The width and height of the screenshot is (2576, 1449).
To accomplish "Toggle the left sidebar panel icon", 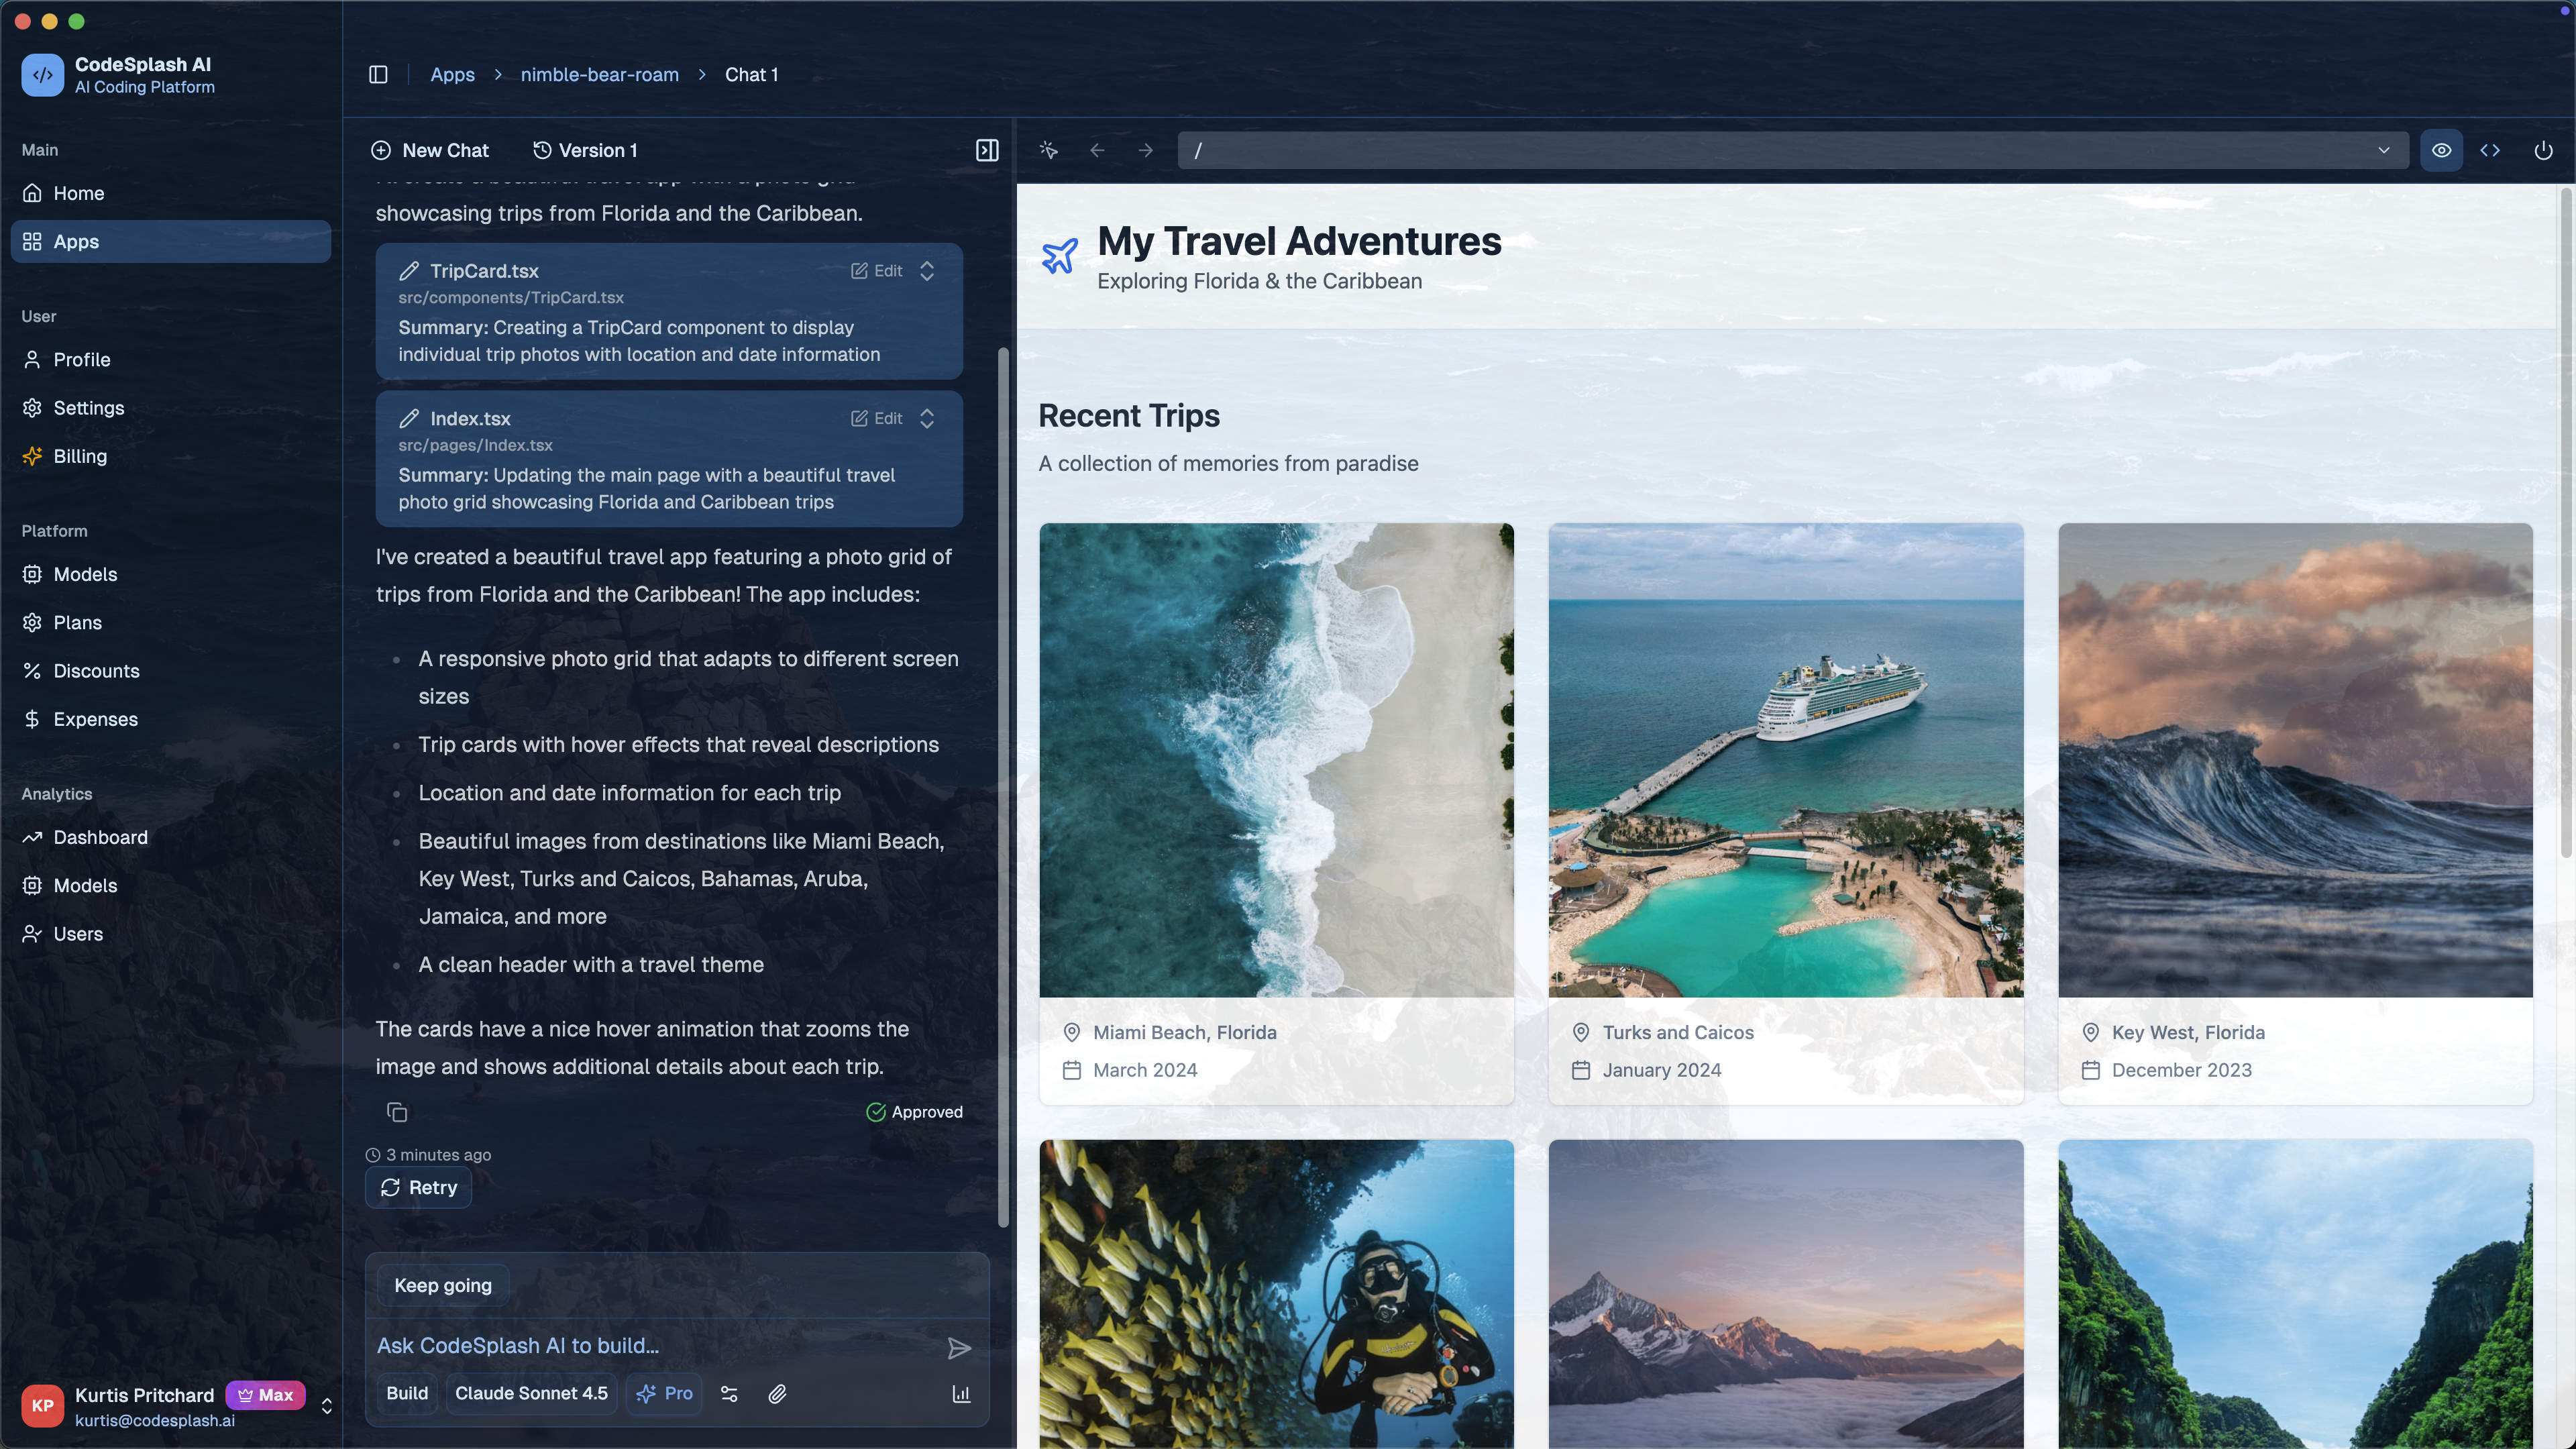I will [378, 75].
